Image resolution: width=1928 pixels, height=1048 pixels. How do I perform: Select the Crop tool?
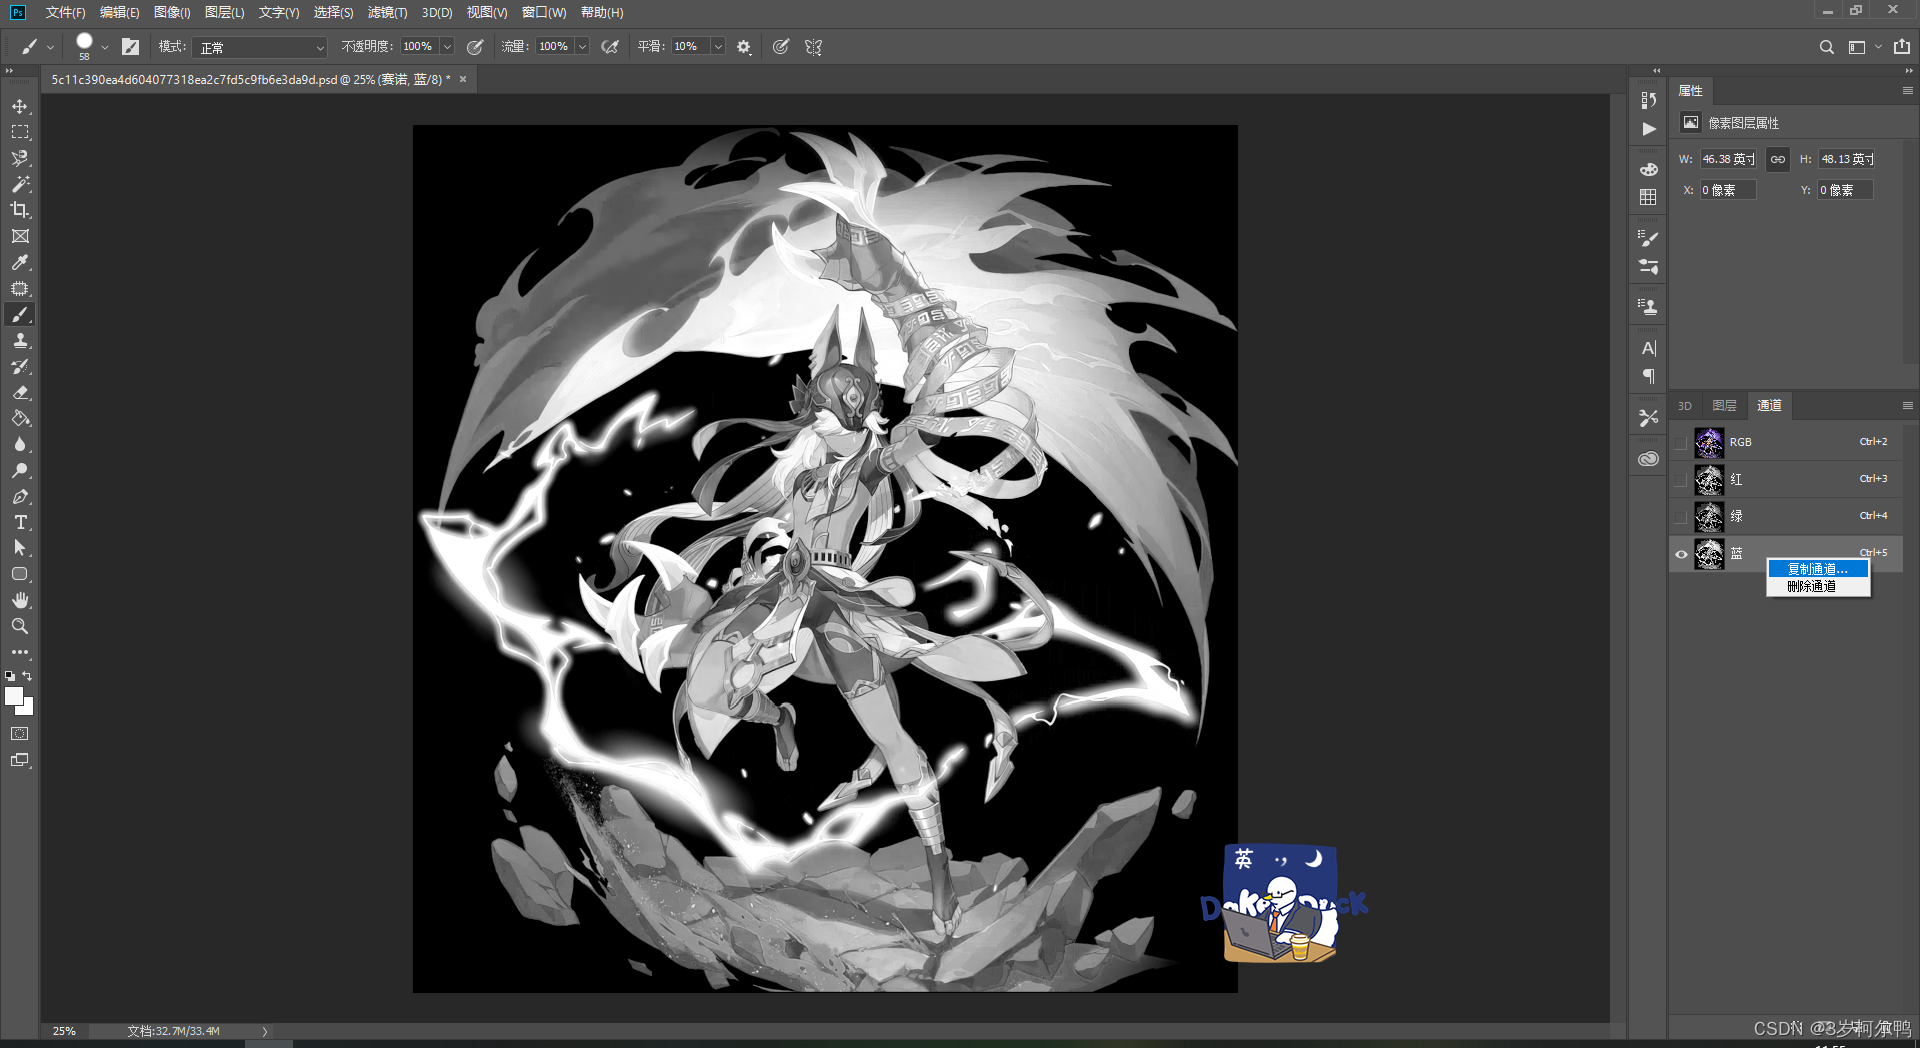click(20, 210)
